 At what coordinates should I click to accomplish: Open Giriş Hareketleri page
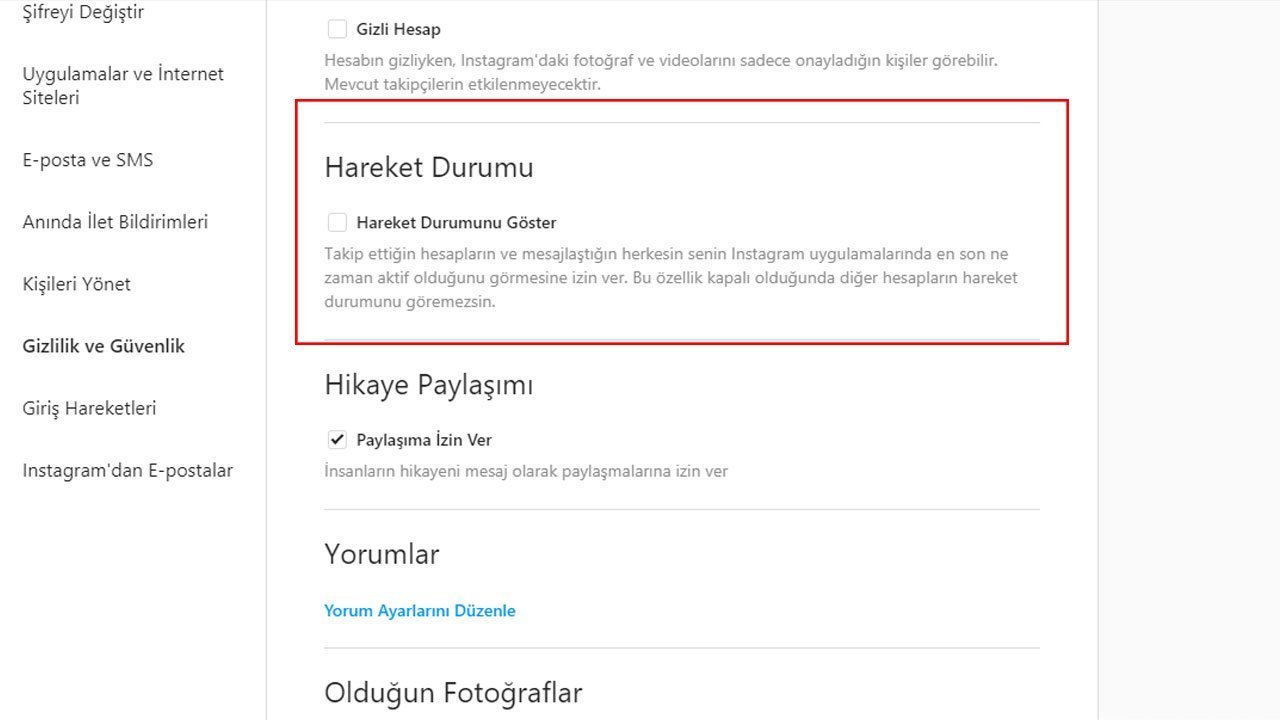(x=89, y=408)
